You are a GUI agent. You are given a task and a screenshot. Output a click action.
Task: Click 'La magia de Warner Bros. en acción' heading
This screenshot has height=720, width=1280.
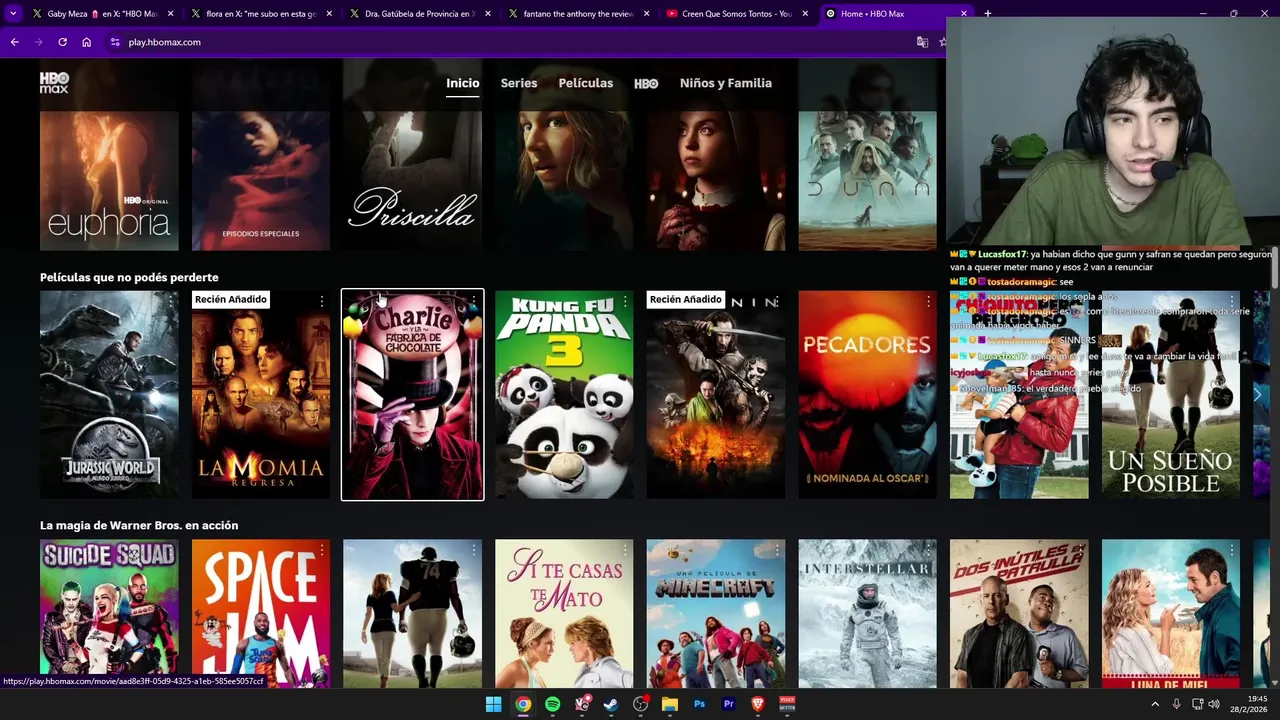pos(139,525)
